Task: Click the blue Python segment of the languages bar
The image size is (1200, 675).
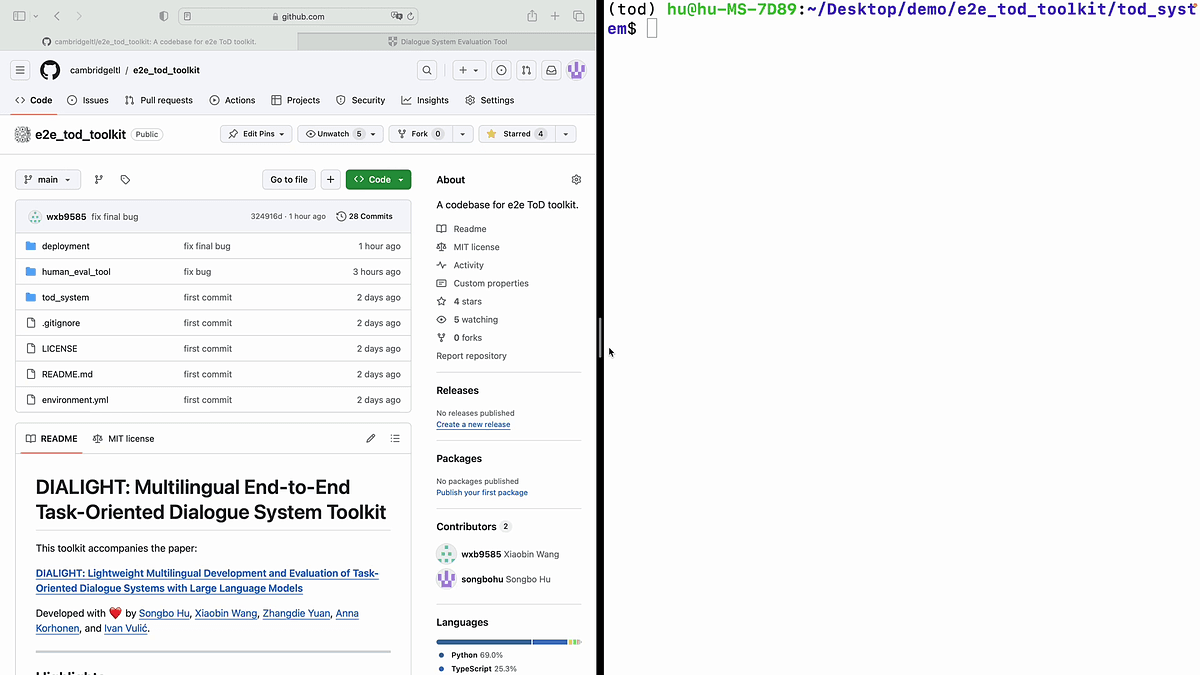Action: coord(484,641)
